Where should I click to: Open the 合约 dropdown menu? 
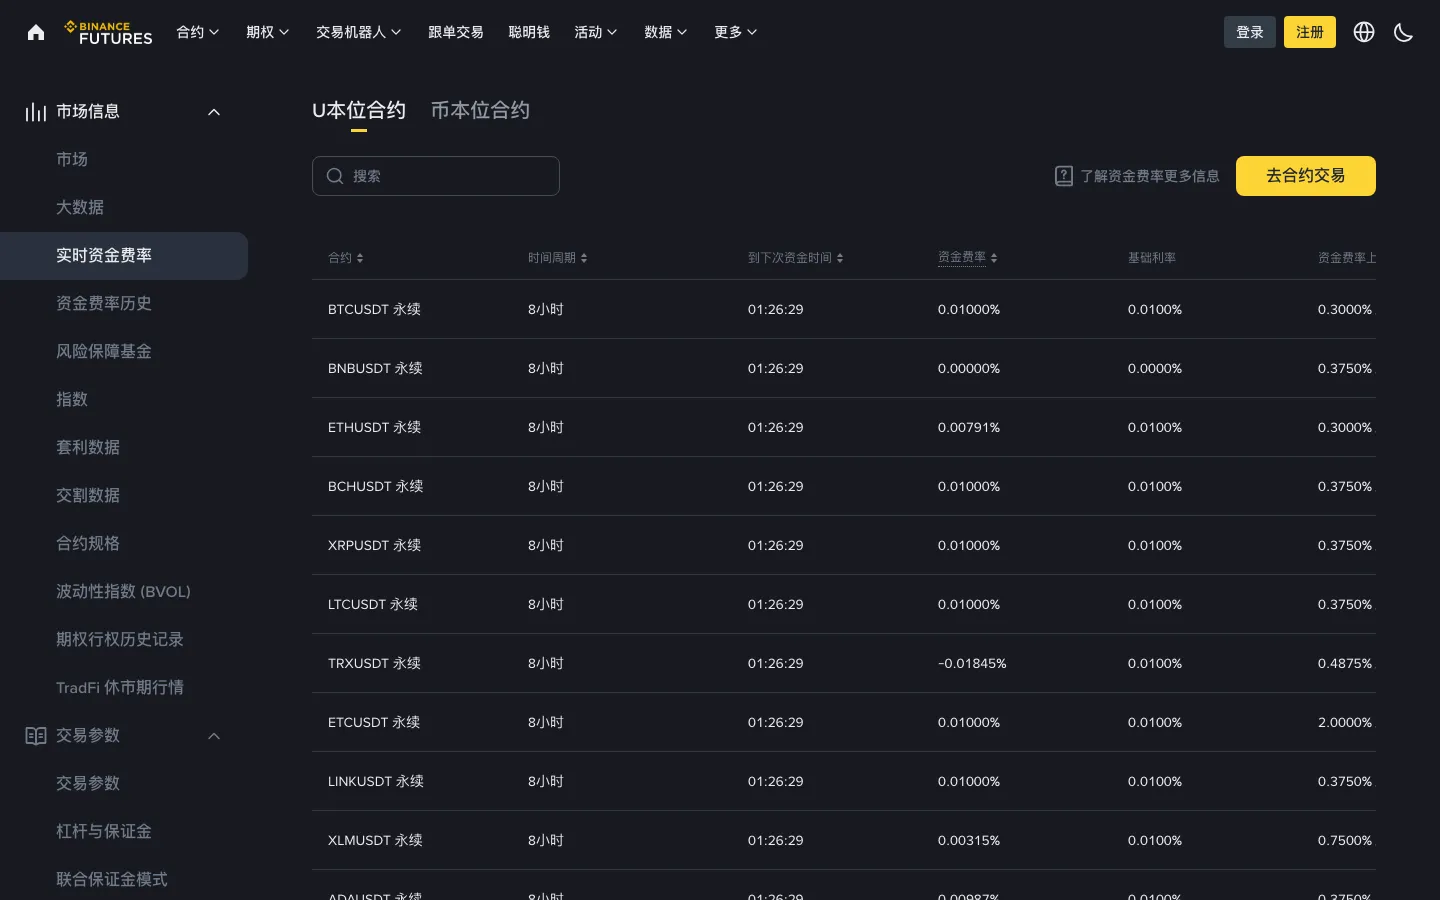[x=198, y=32]
